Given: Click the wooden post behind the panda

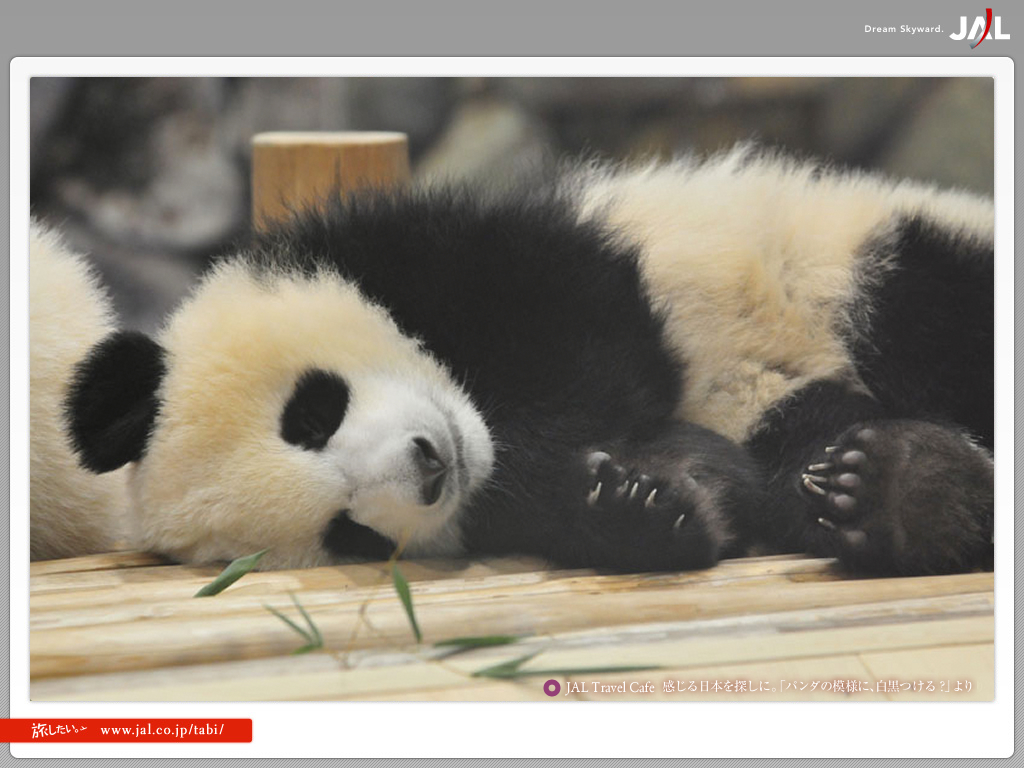Looking at the screenshot, I should click(x=329, y=172).
